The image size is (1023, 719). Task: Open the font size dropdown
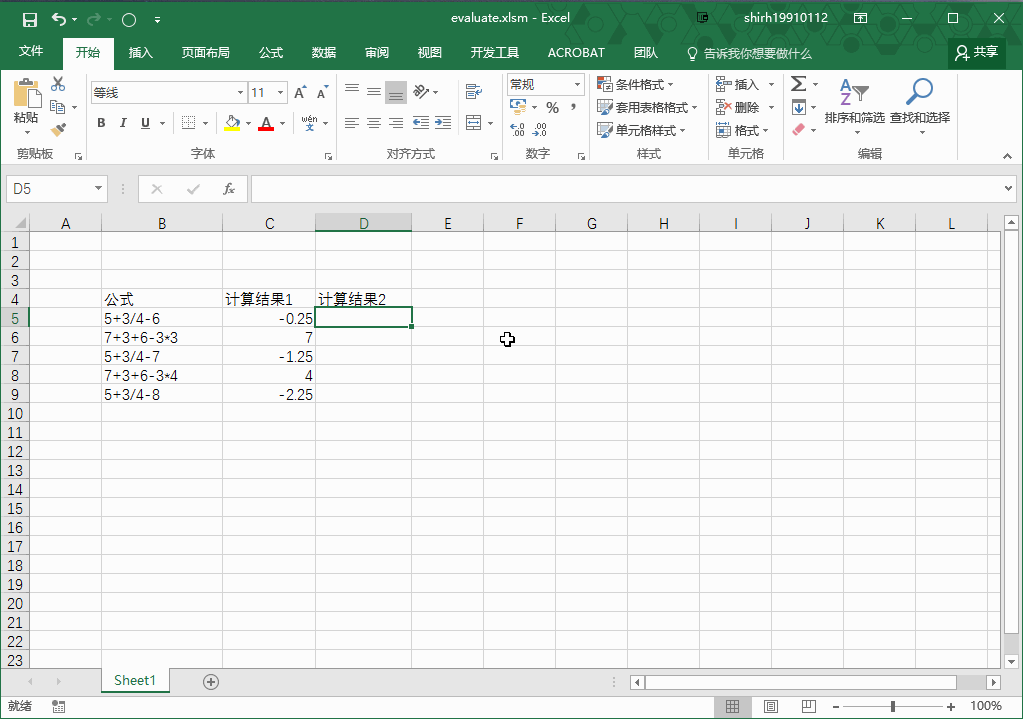coord(281,93)
